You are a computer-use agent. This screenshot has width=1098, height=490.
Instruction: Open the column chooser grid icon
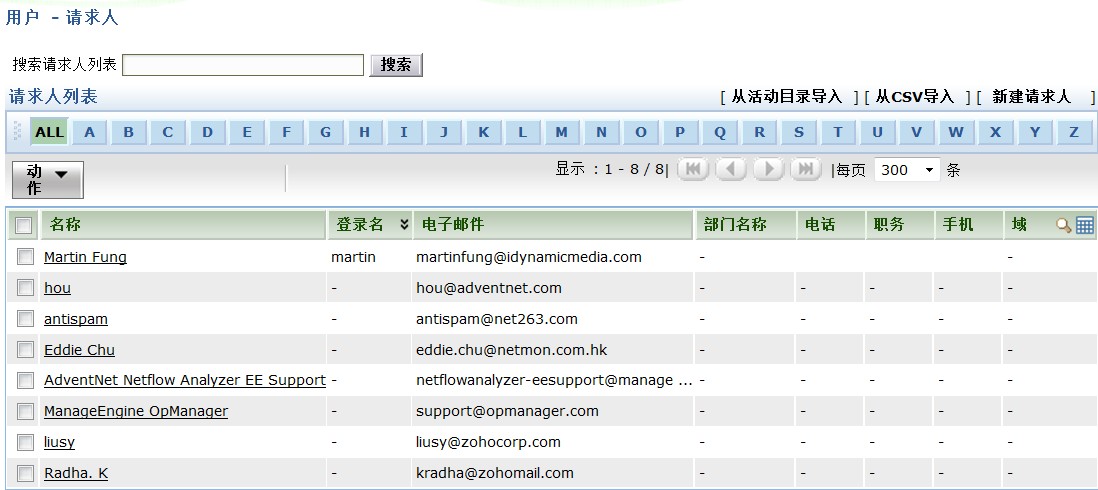pyautogui.click(x=1085, y=225)
